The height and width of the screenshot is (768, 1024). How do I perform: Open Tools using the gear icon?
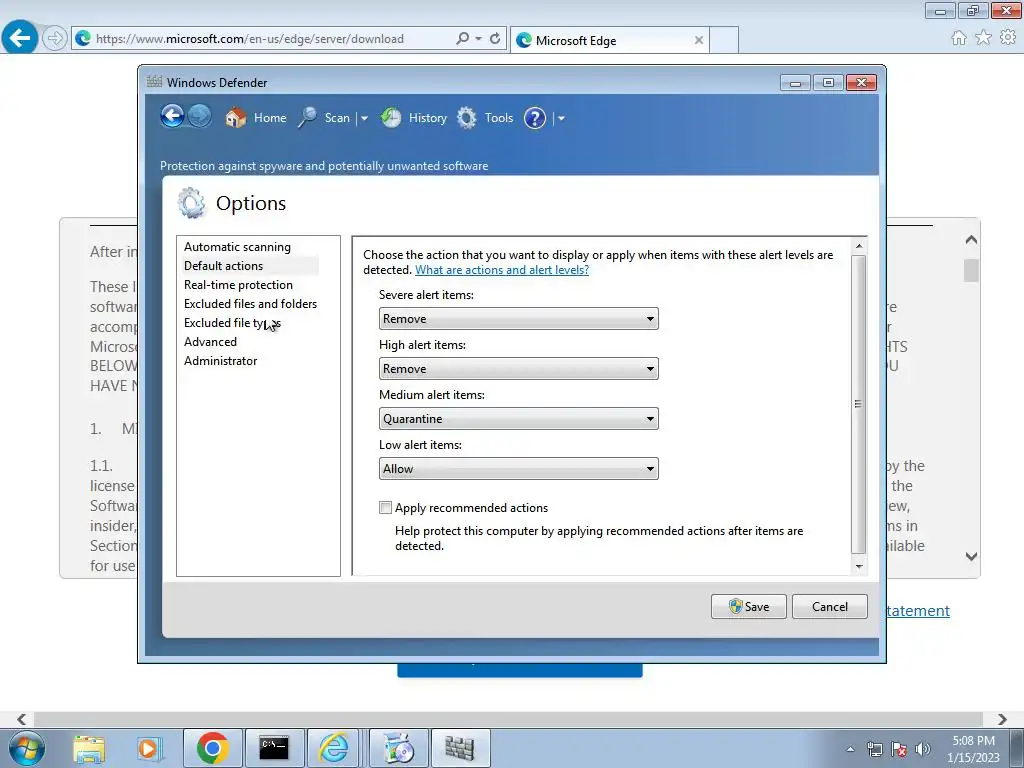tap(466, 118)
